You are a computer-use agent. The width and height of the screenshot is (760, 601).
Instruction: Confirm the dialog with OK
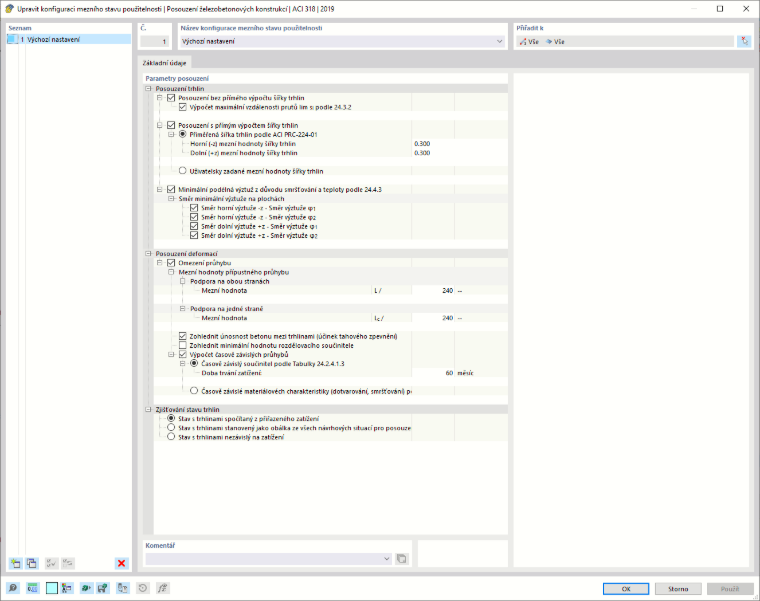tap(626, 589)
